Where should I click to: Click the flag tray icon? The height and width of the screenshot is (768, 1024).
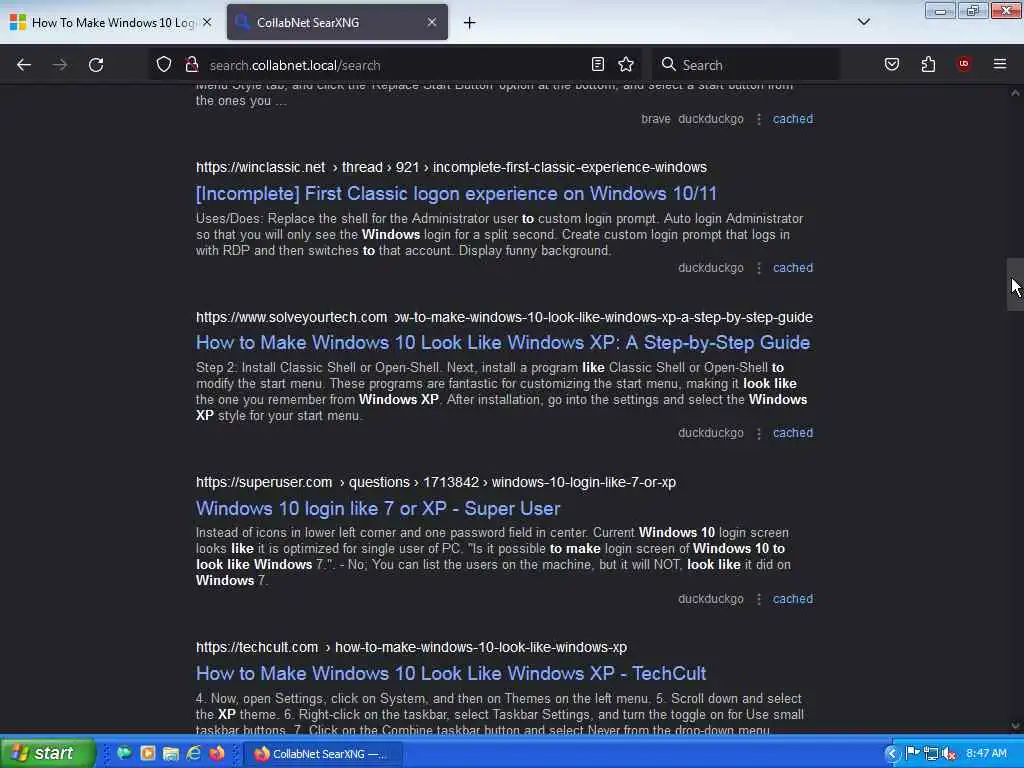click(x=913, y=754)
